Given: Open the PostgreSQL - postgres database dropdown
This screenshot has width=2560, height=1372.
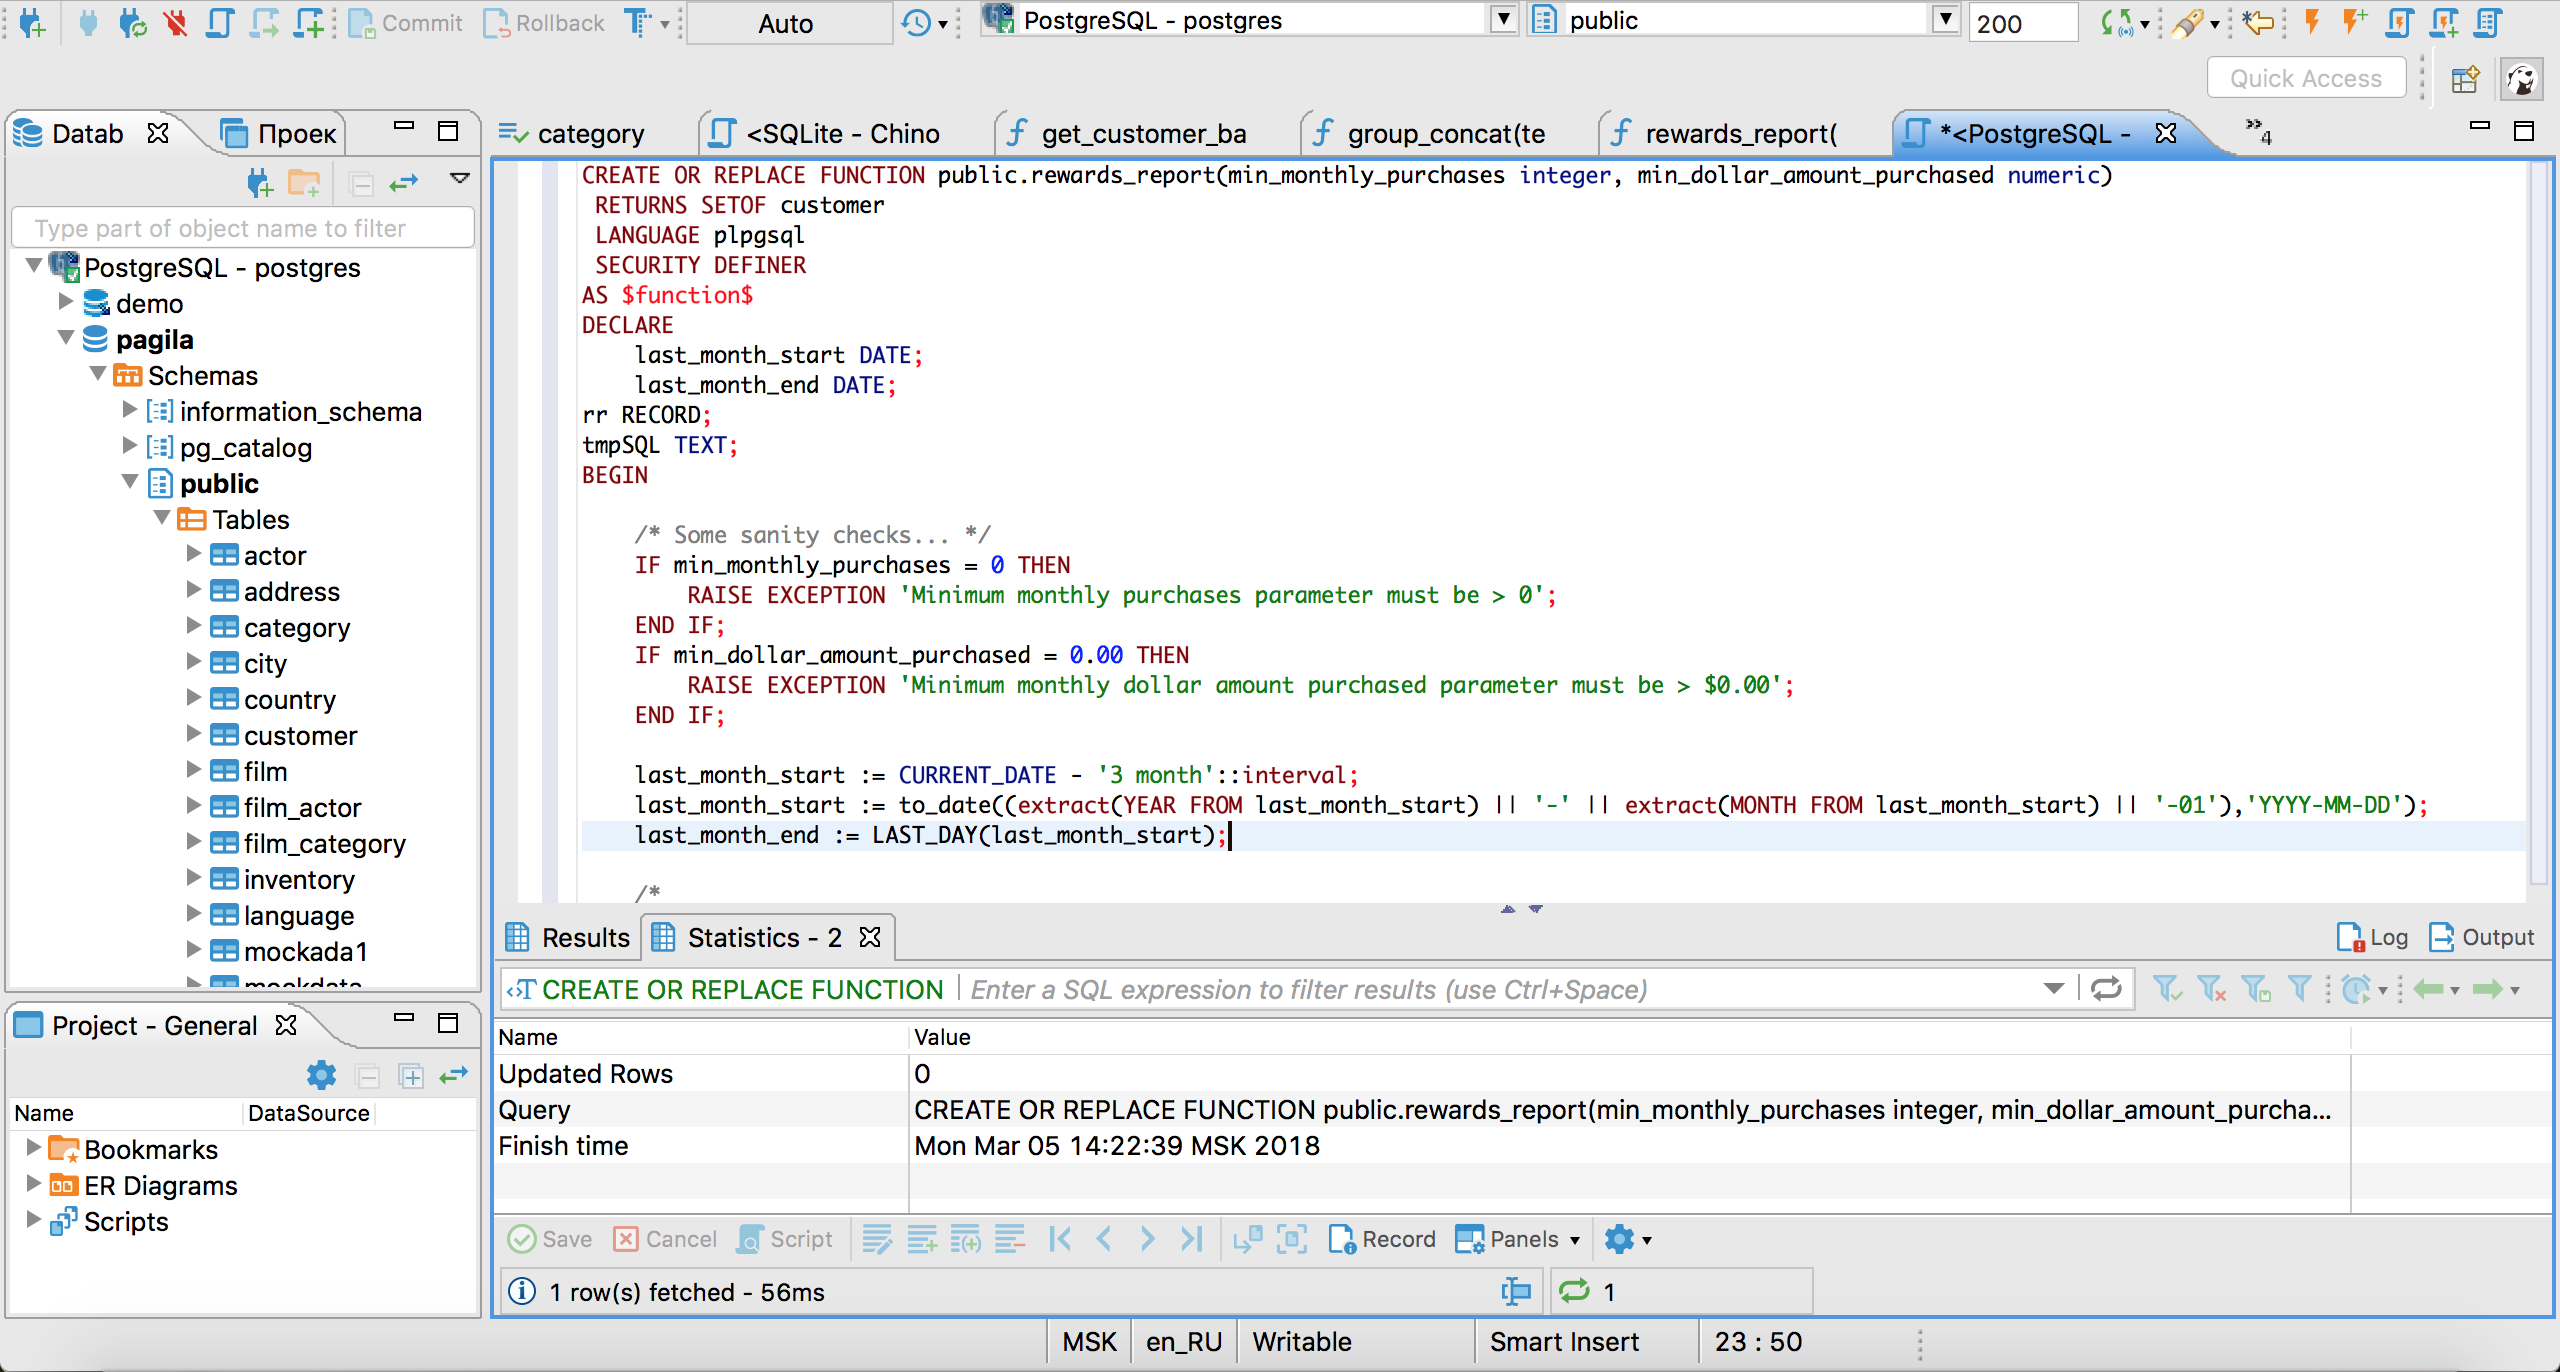Looking at the screenshot, I should point(1498,20).
